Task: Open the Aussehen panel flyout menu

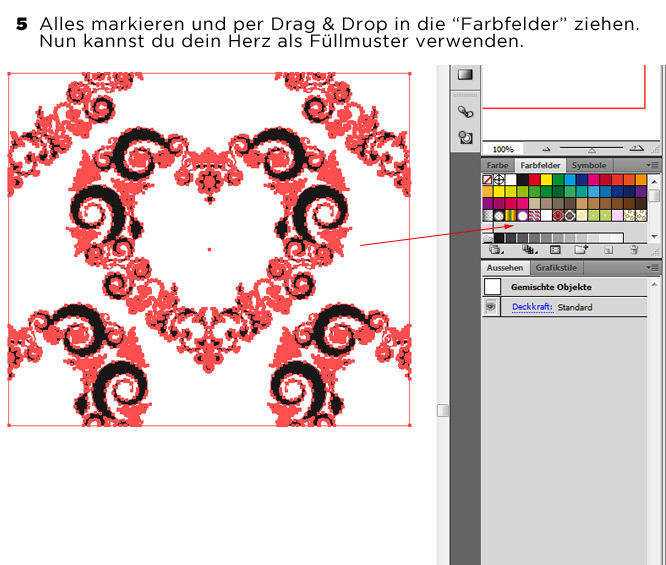Action: pyautogui.click(x=652, y=268)
